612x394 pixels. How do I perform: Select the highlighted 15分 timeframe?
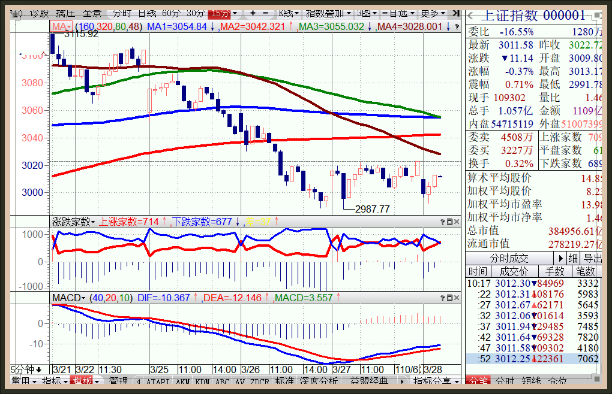[x=220, y=14]
